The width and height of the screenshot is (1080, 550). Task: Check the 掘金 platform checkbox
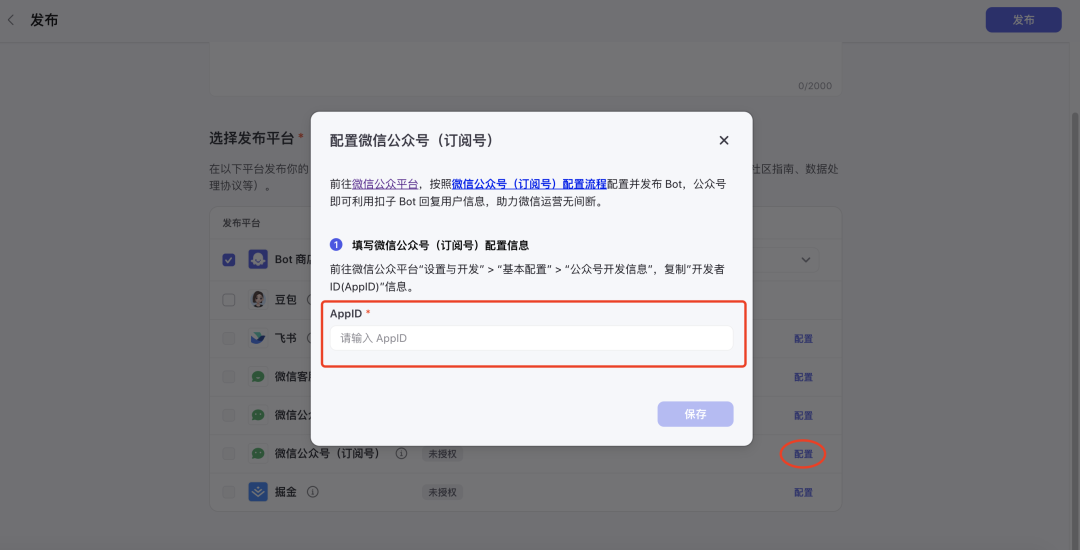click(x=229, y=492)
